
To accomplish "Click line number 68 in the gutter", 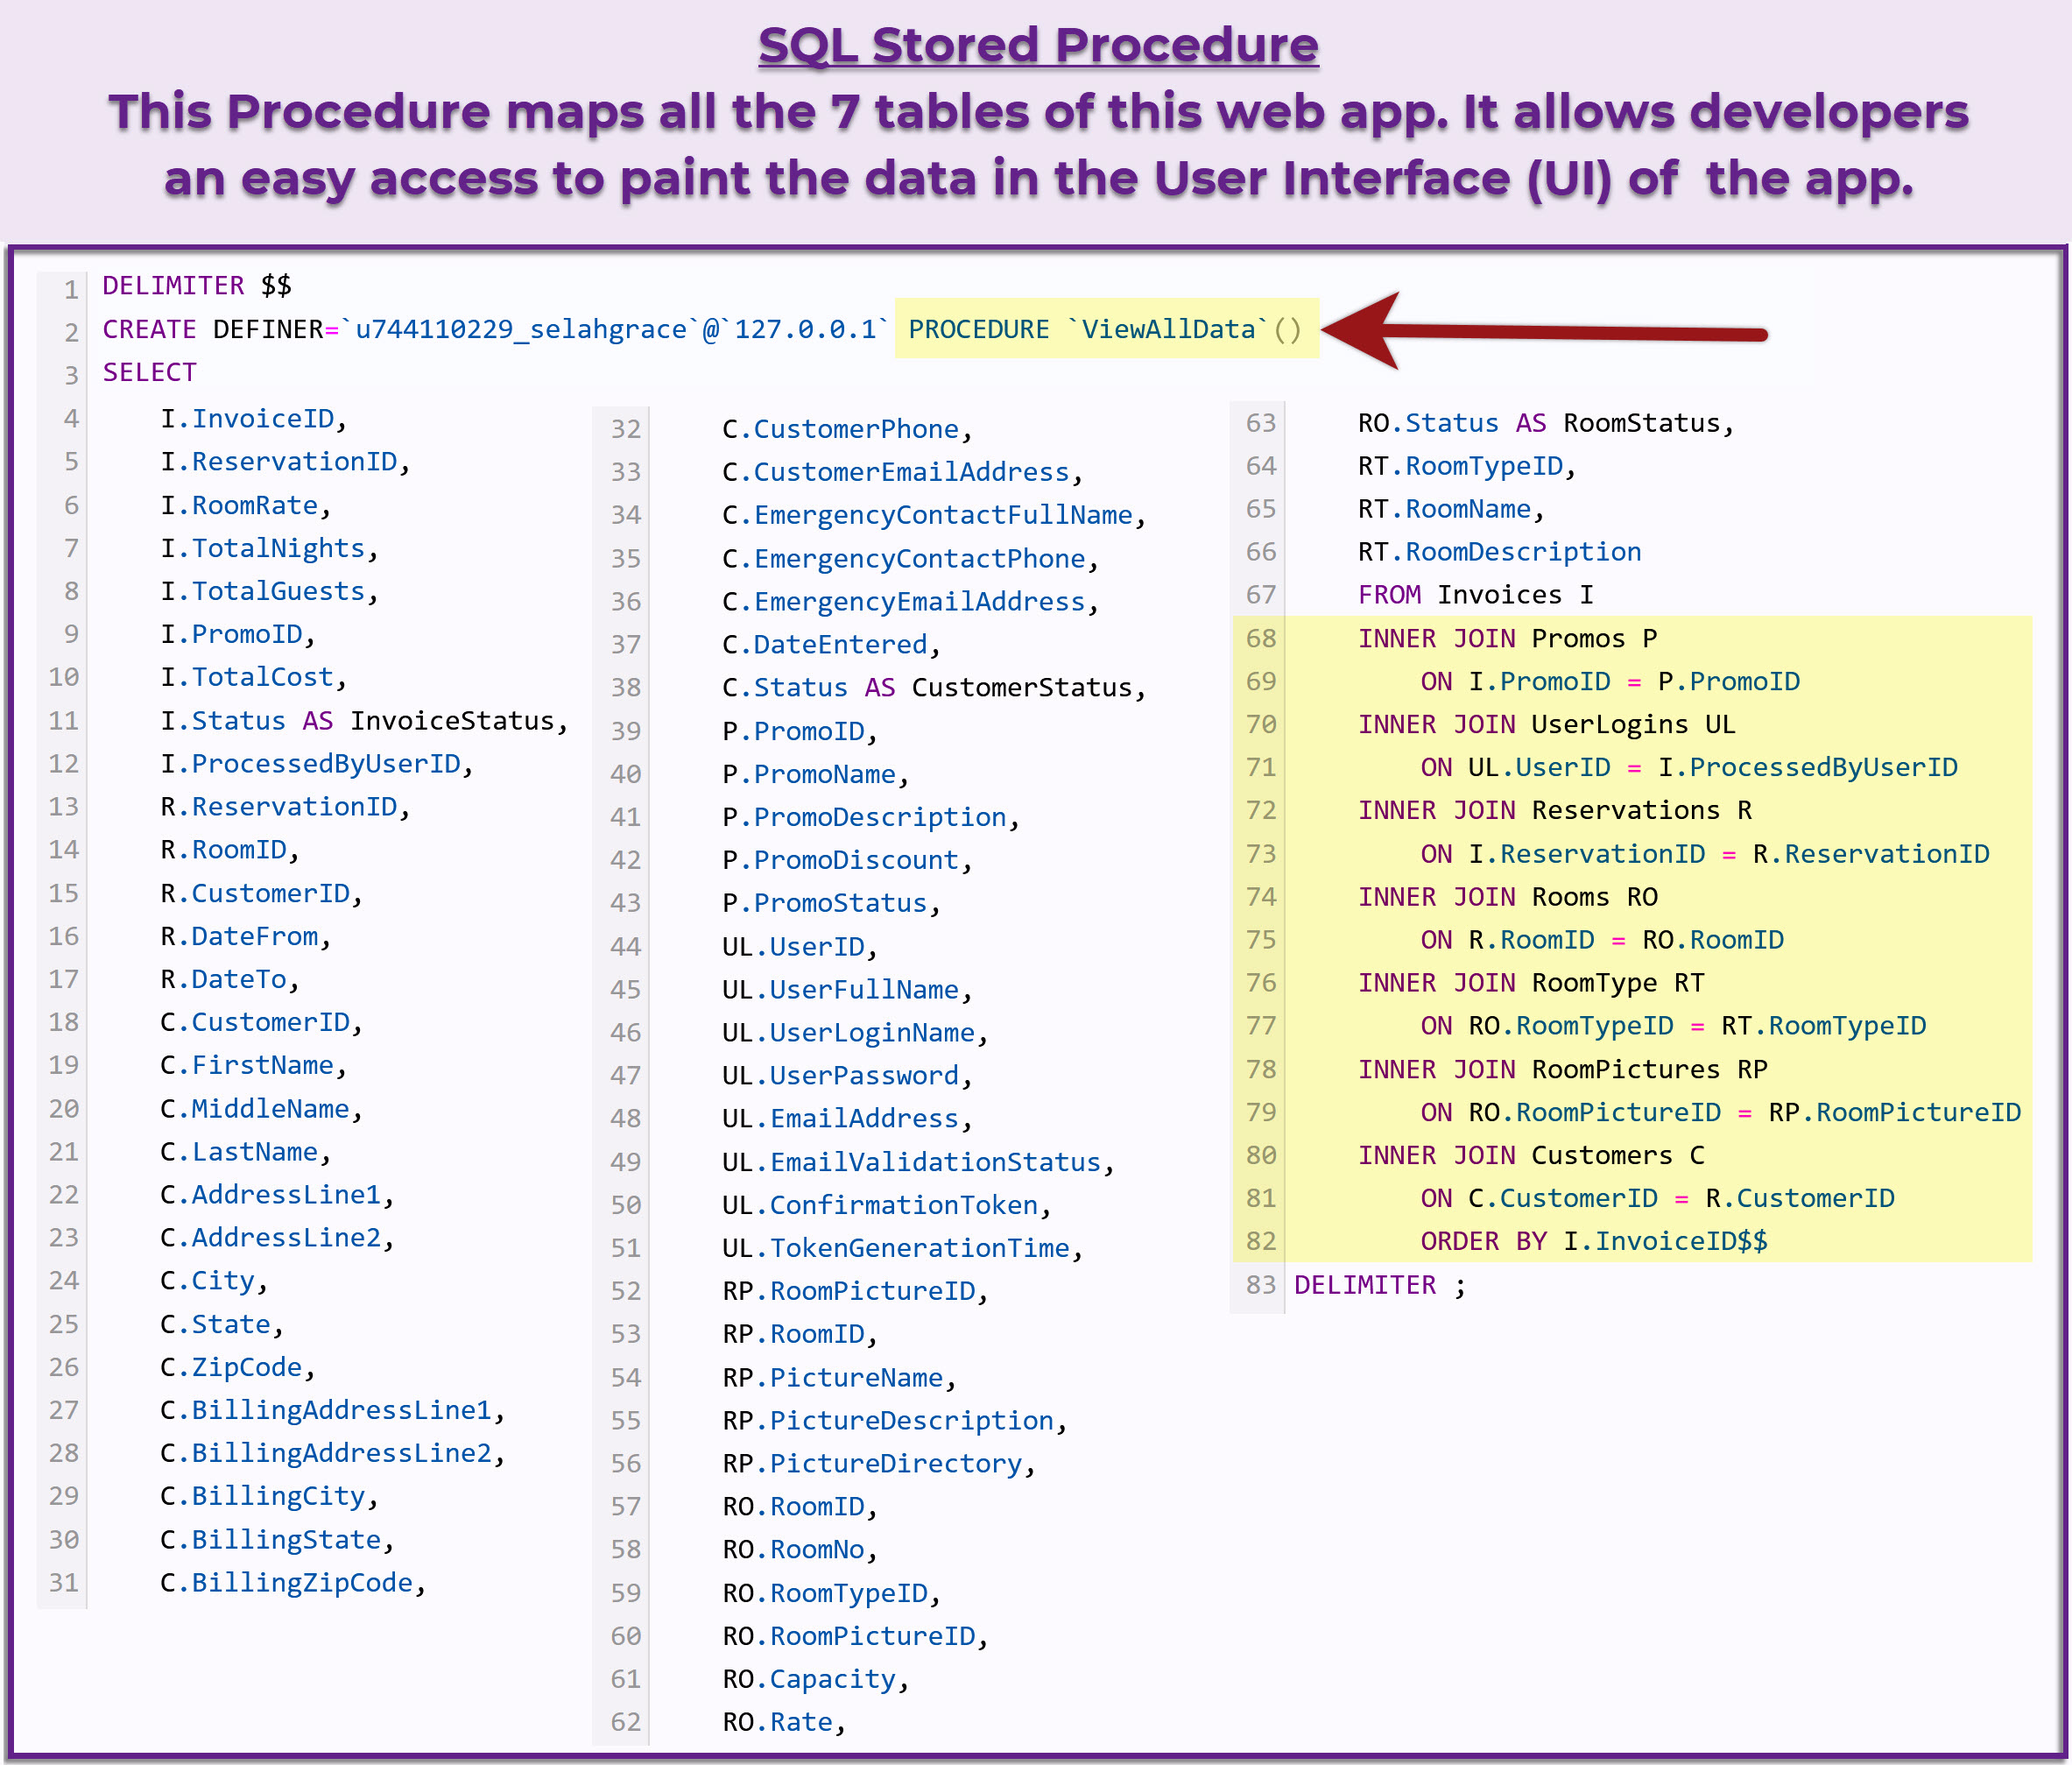I will click(x=1260, y=638).
